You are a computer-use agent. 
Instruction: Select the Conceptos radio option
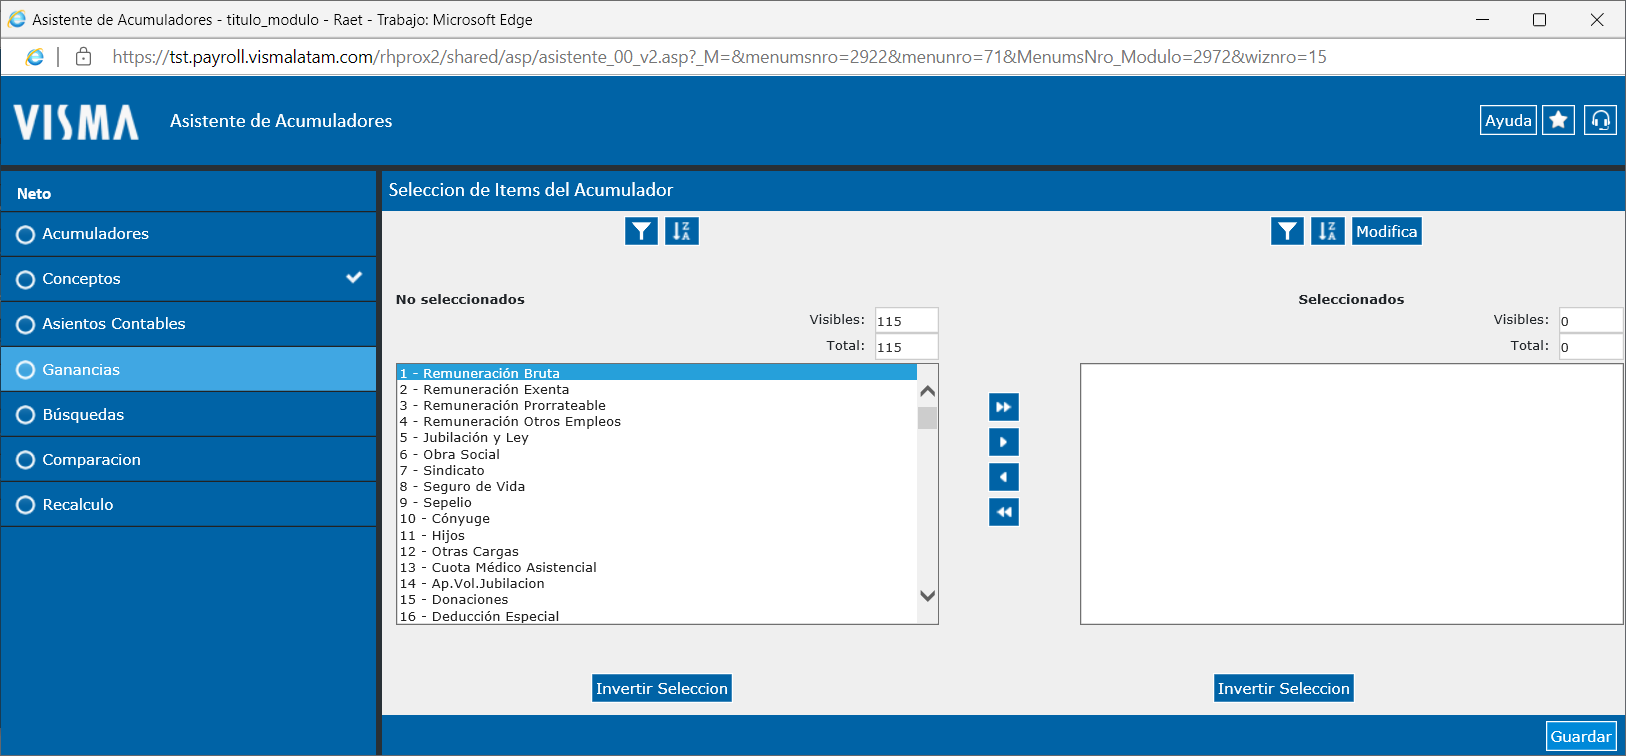(x=26, y=280)
